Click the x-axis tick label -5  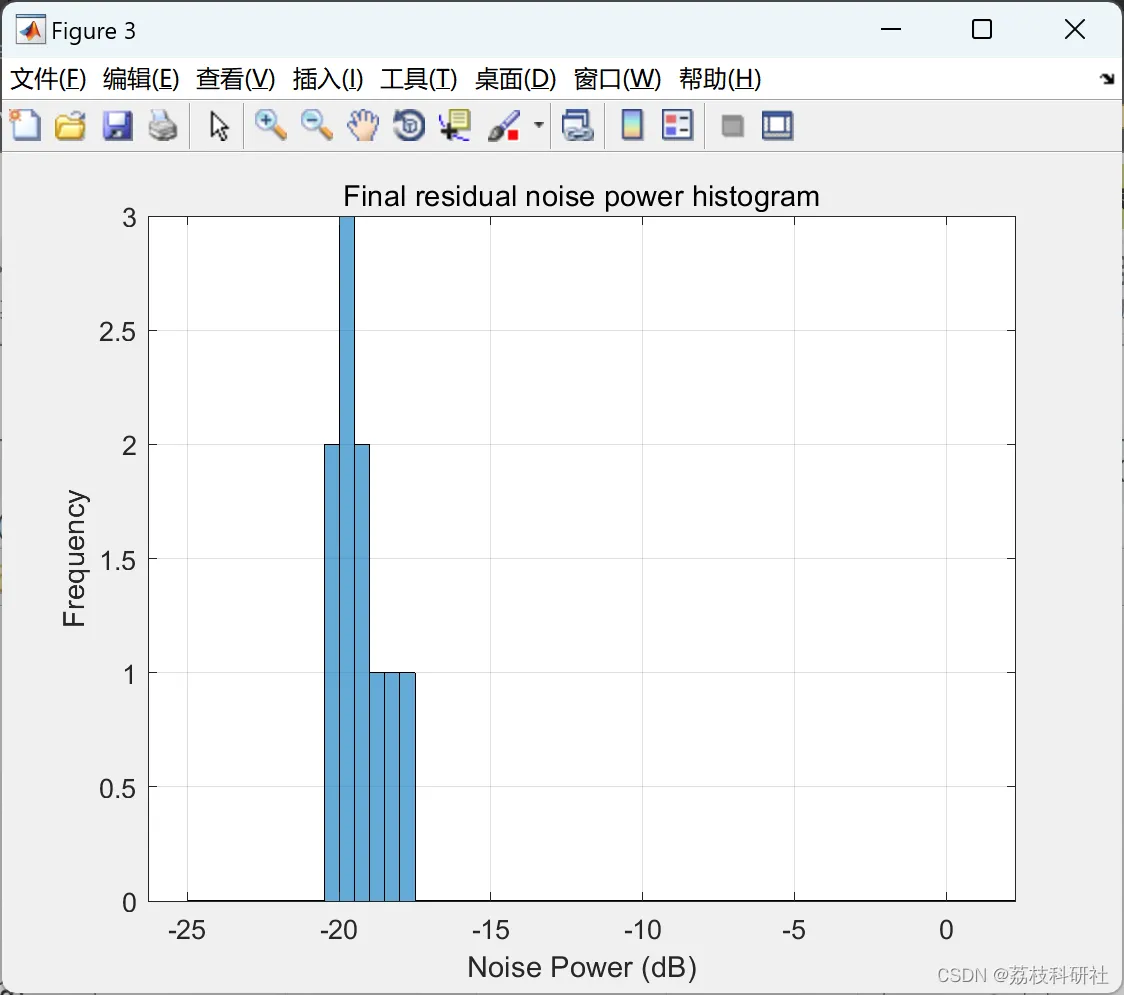tap(794, 930)
